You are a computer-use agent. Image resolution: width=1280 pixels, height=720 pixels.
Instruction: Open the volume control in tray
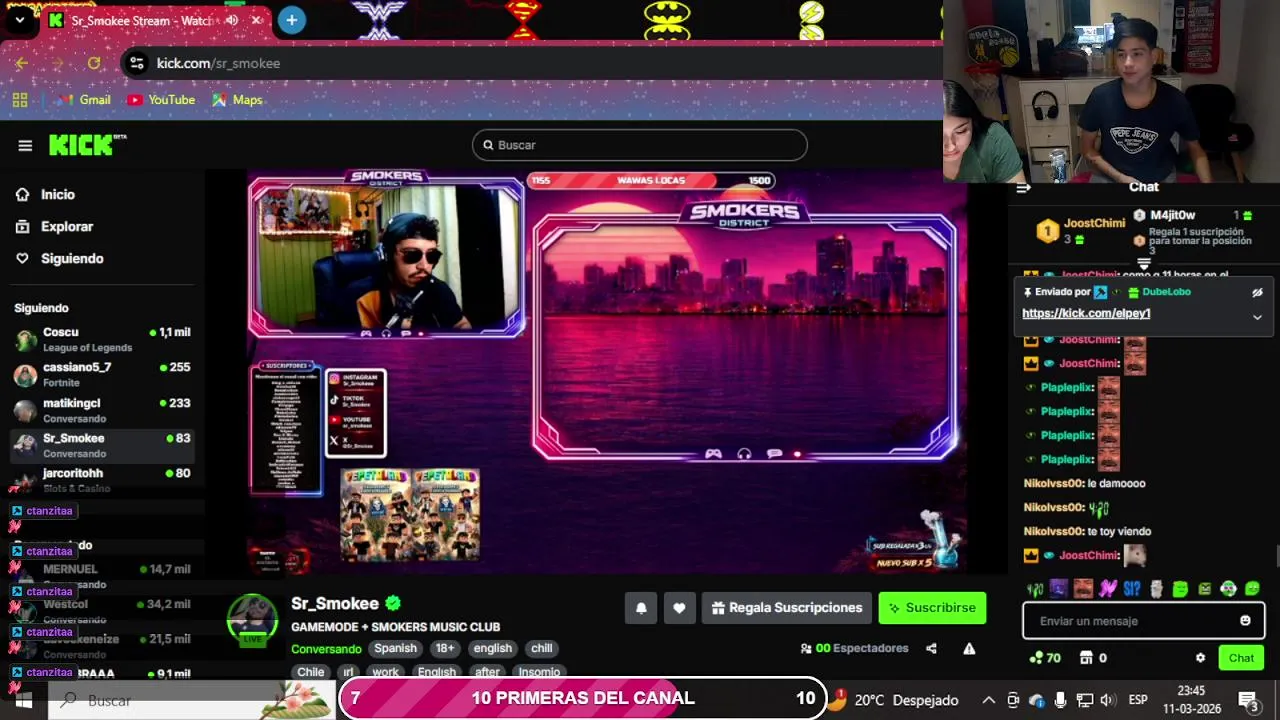(x=1108, y=701)
